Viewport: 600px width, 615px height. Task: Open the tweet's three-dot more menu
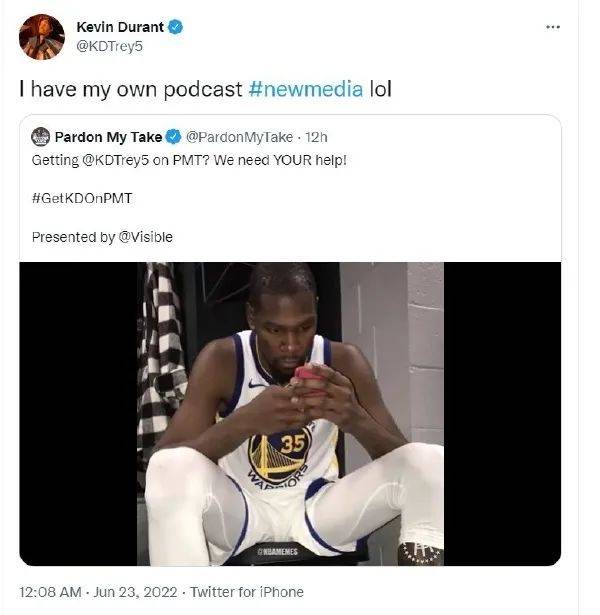[552, 27]
